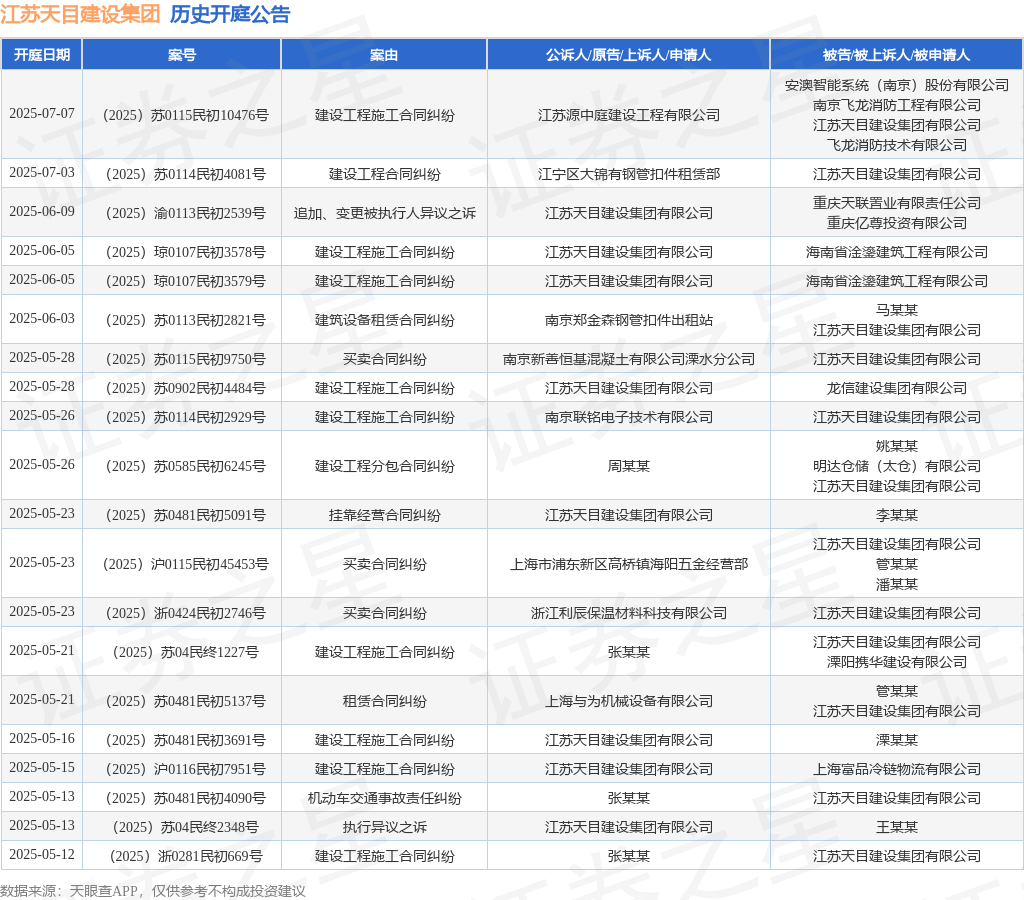Click plaintiff 上海市浦东新区高桥镇海阳五金经营部
The image size is (1024, 900).
[629, 564]
